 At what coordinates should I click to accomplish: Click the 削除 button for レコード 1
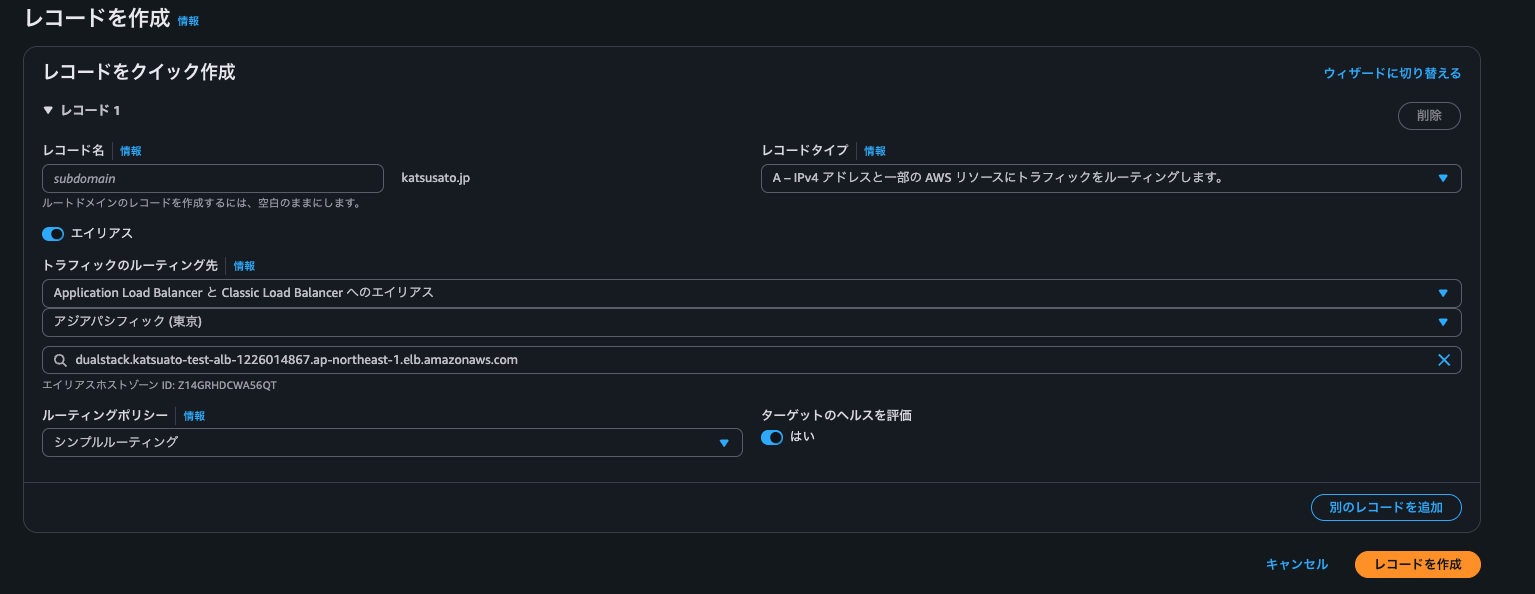pyautogui.click(x=1428, y=115)
